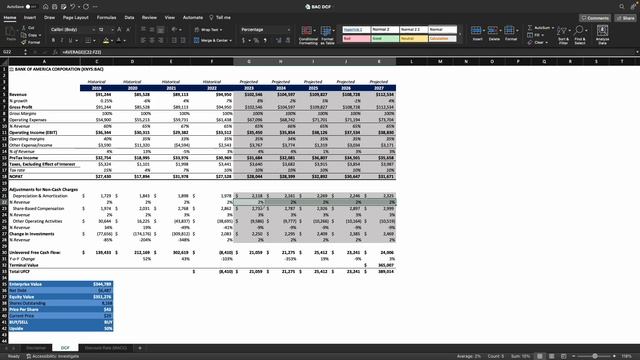The height and width of the screenshot is (360, 640).
Task: Switch to Discount Rate (WACC) sheet tab
Action: click(106, 348)
